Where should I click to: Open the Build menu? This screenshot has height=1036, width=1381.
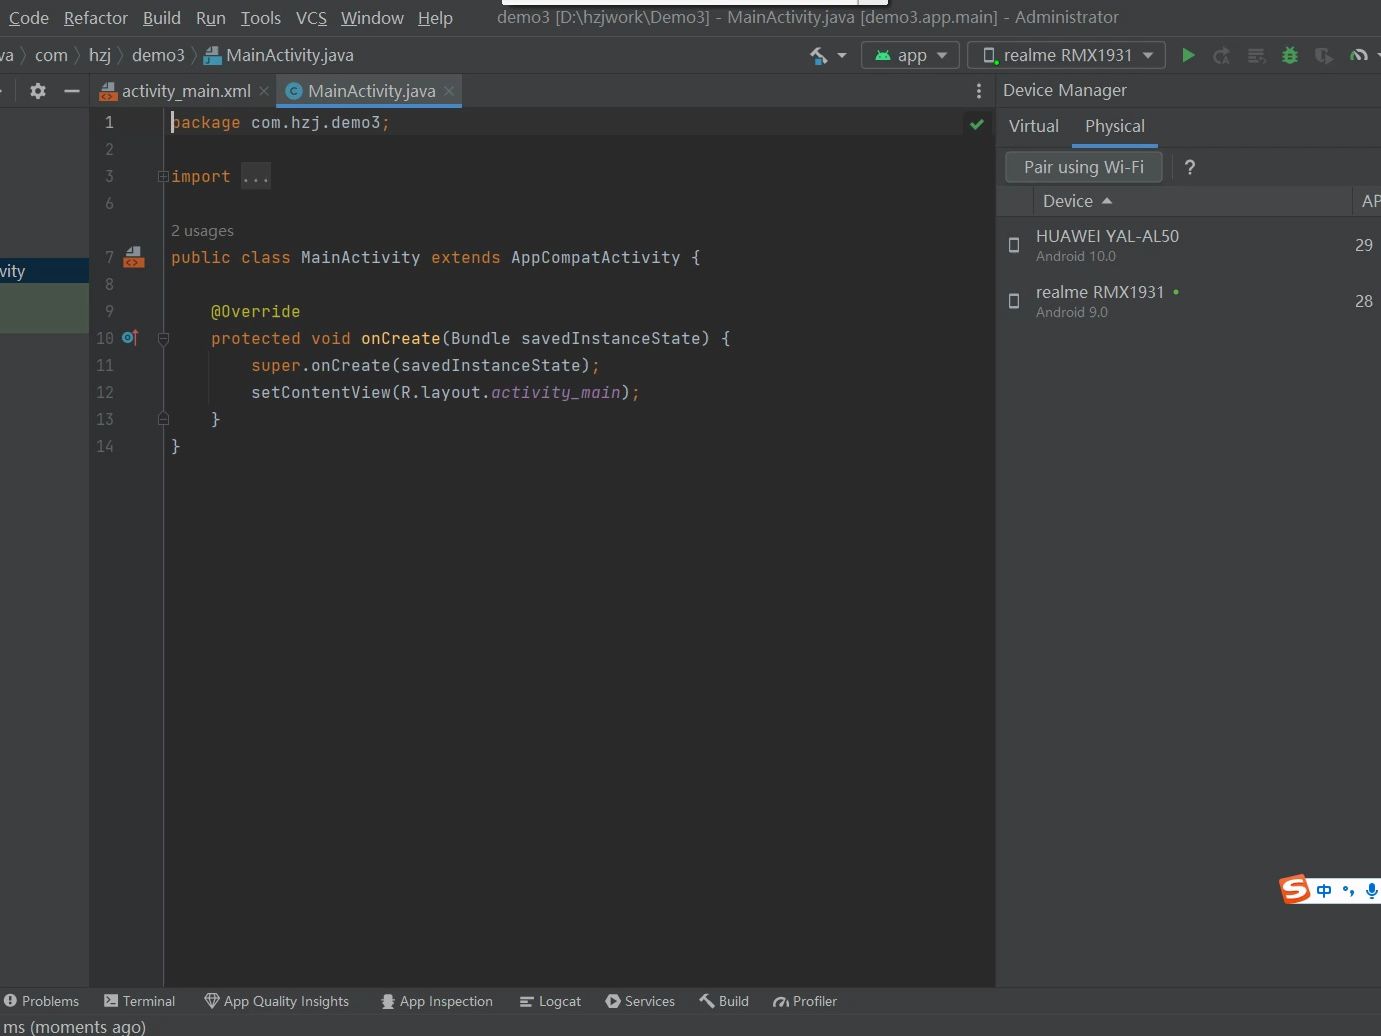[162, 18]
